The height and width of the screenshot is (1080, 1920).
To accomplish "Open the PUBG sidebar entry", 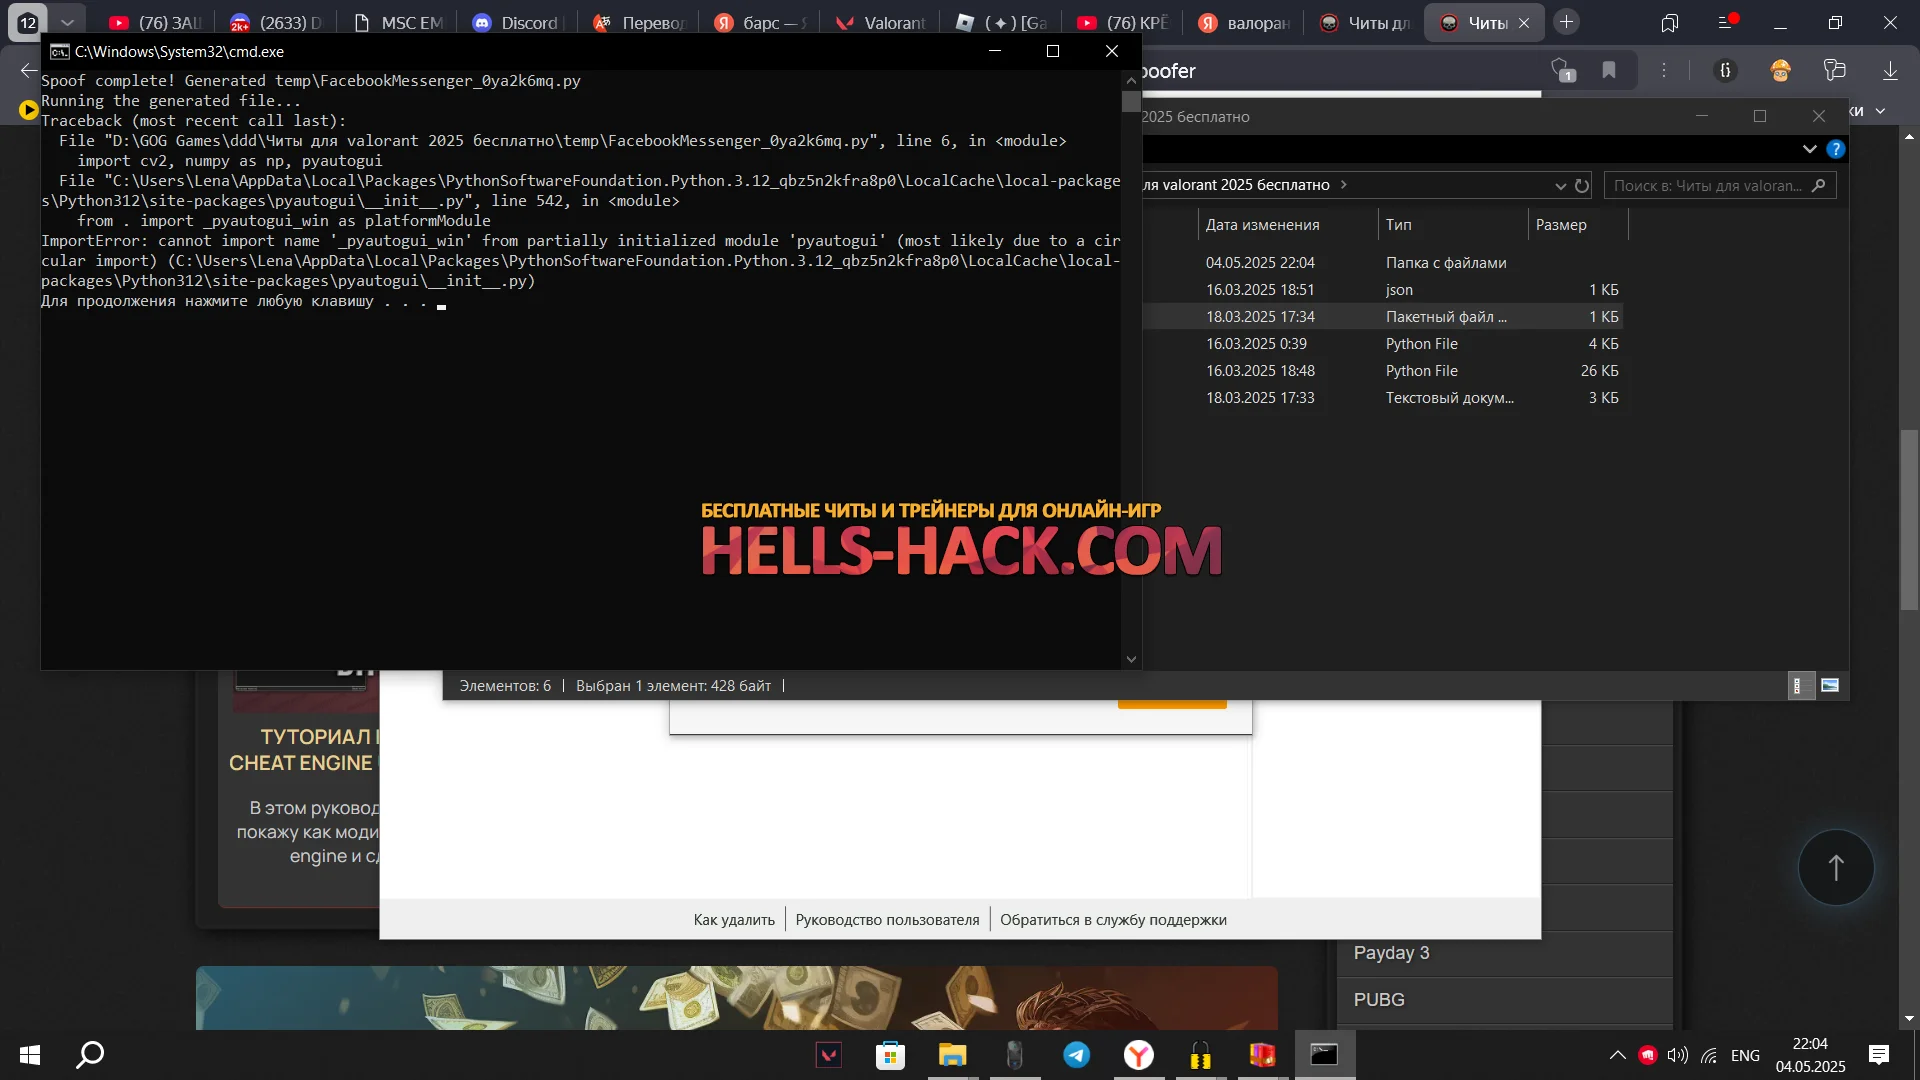I will pos(1504,1000).
